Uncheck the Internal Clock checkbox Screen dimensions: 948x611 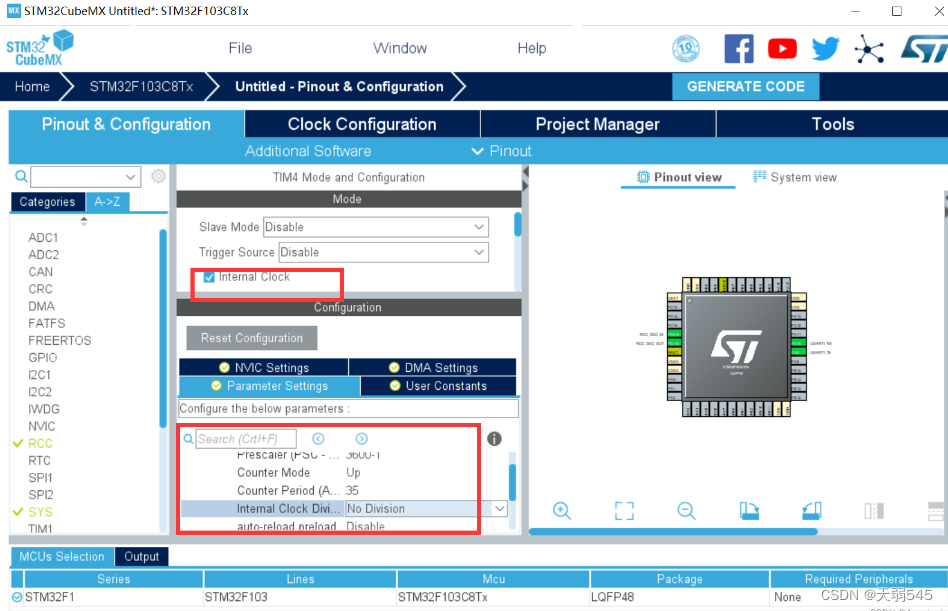point(209,277)
